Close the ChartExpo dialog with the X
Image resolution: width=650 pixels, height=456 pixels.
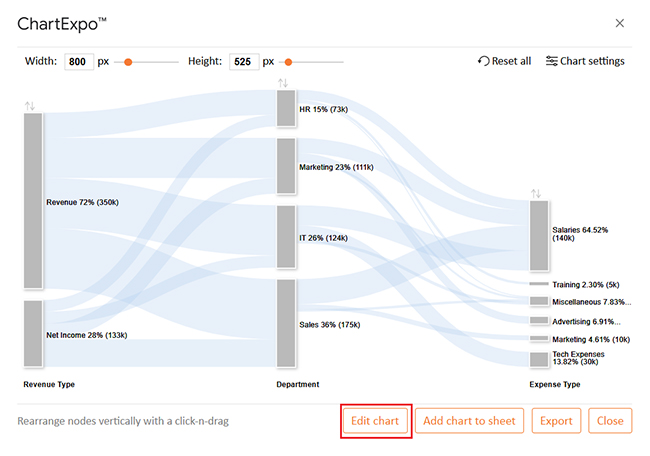pos(619,23)
